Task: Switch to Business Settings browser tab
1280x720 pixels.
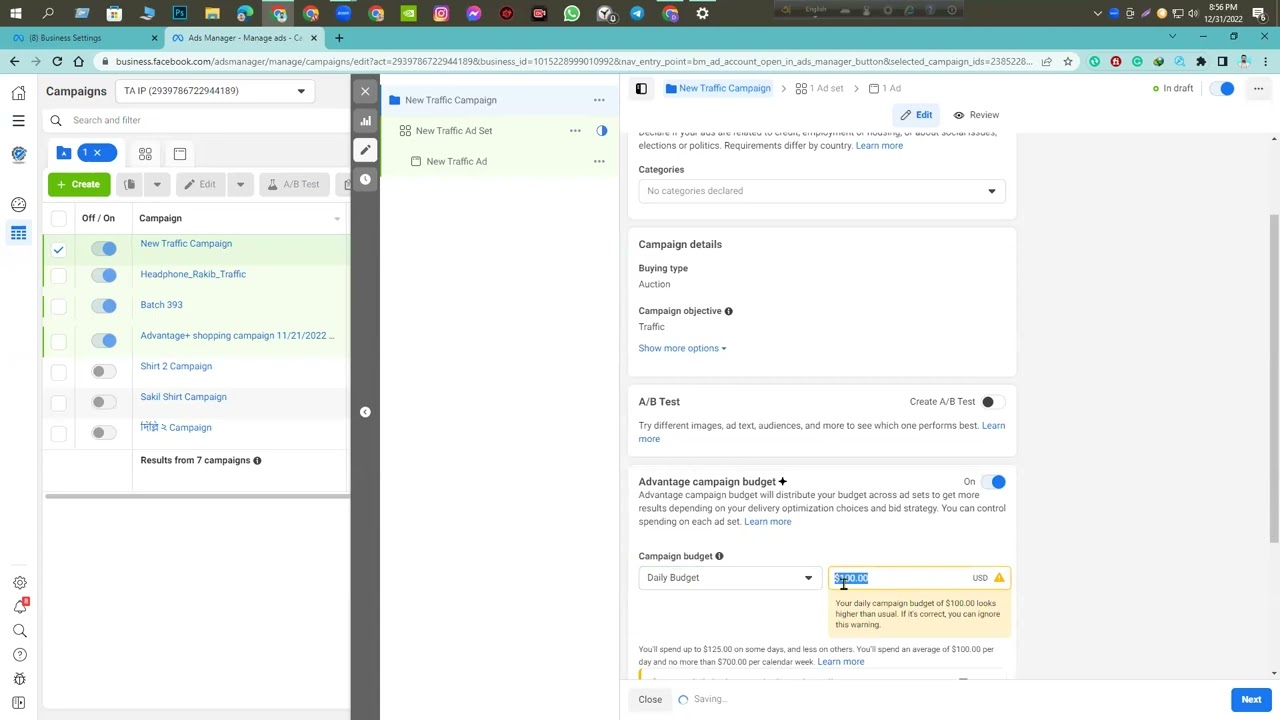Action: pyautogui.click(x=82, y=38)
